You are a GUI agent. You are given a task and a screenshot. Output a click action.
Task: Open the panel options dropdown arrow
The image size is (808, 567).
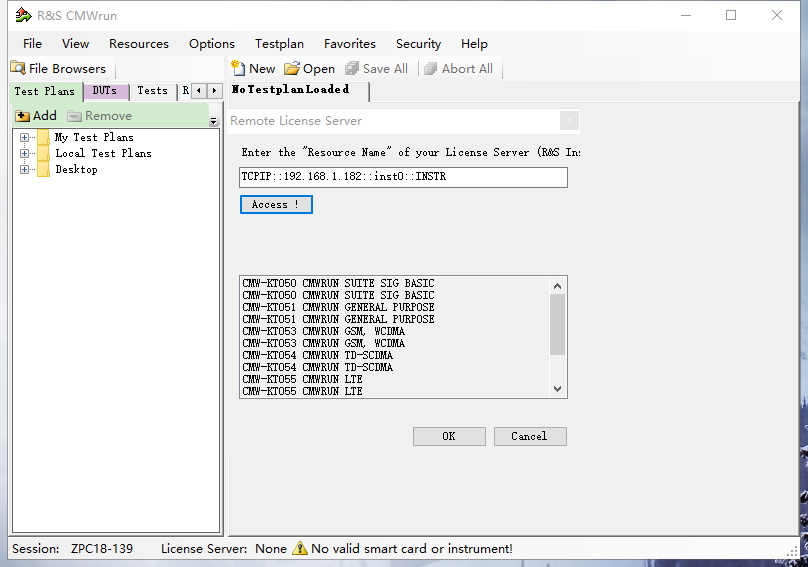pos(213,122)
